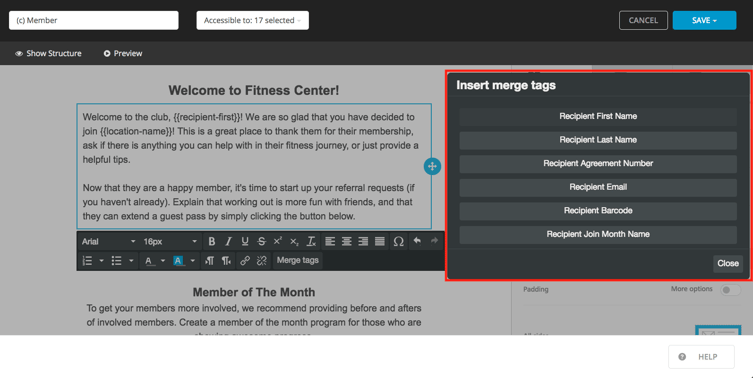The image size is (753, 378).
Task: Select the Member of The Month heading
Action: (254, 292)
